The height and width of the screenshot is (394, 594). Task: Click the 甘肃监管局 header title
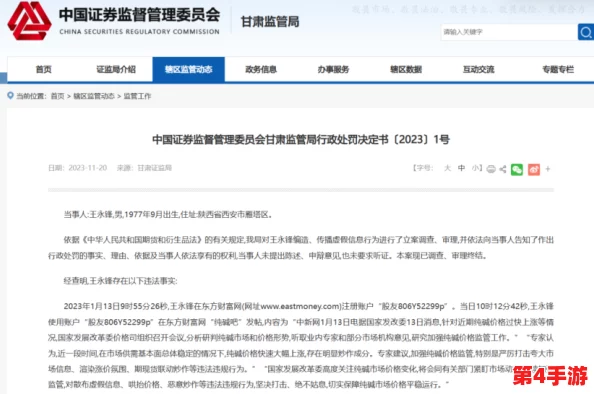coord(270,22)
